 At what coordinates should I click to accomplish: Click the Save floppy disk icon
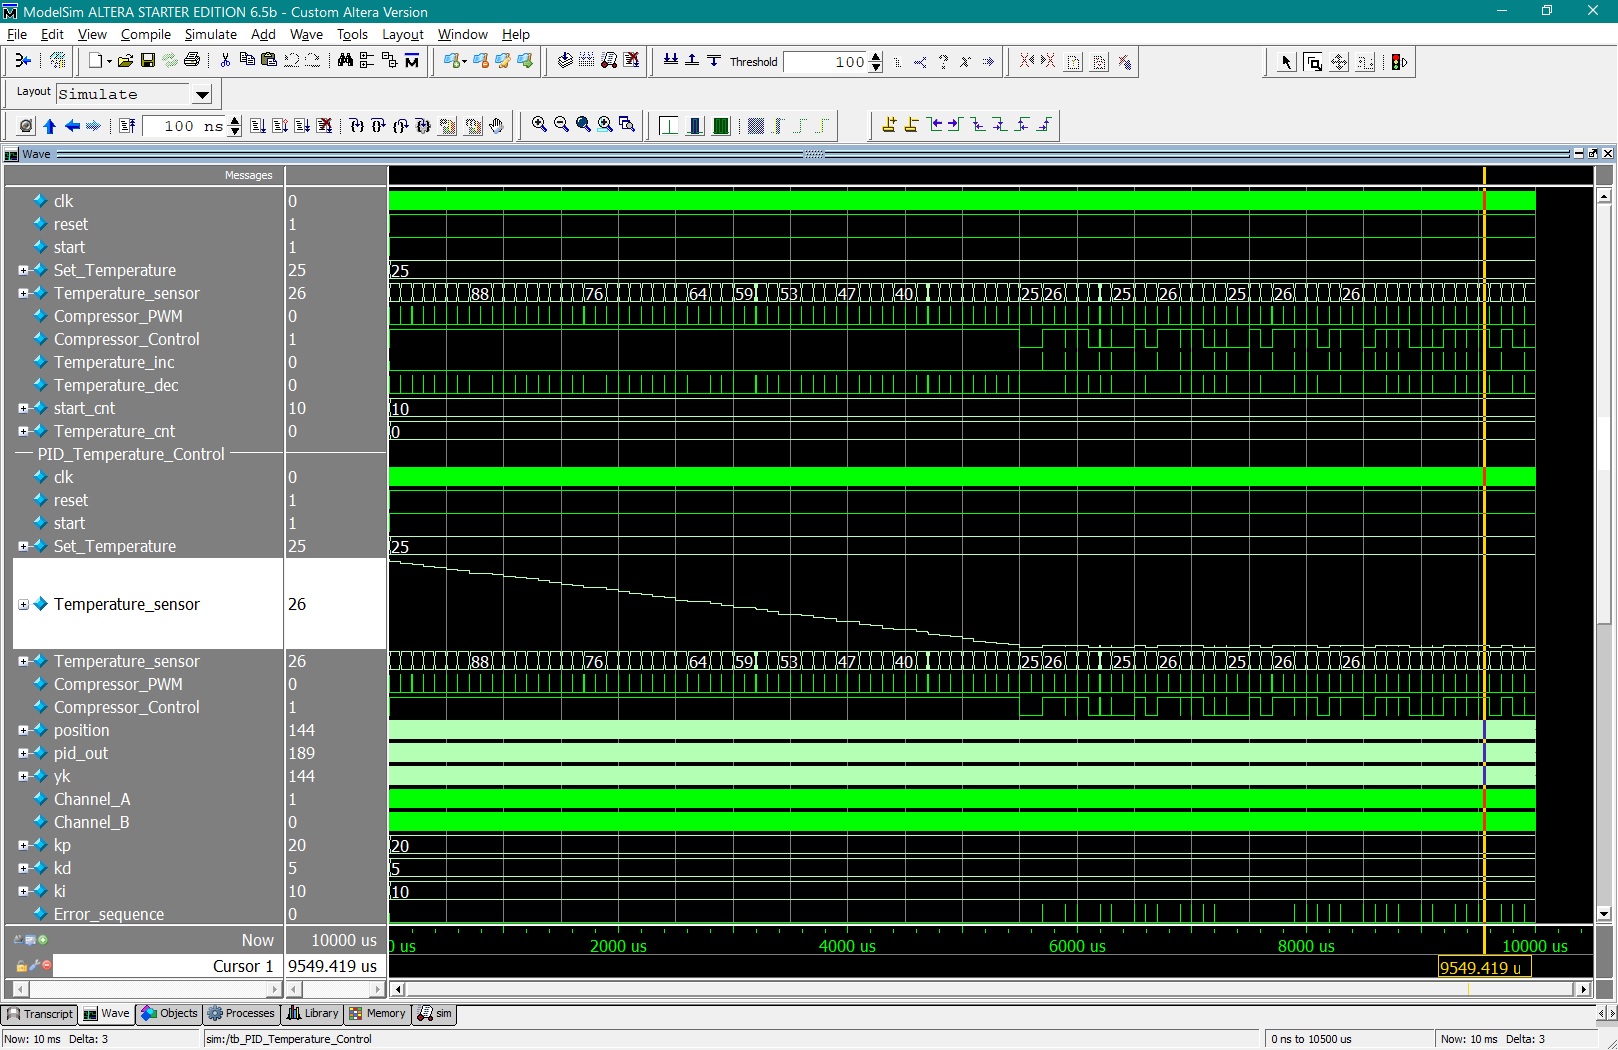pyautogui.click(x=147, y=61)
